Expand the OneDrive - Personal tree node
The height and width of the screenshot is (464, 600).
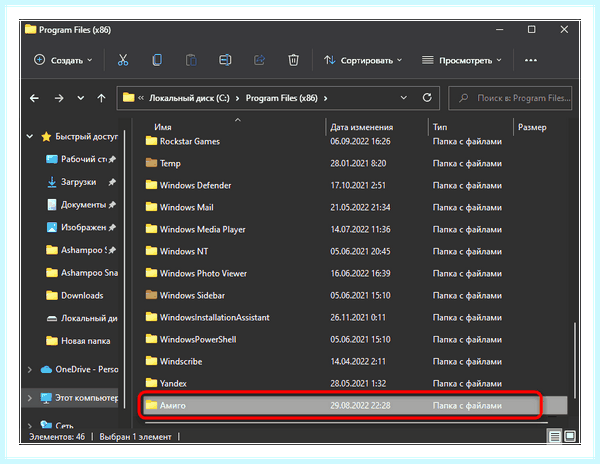(x=29, y=370)
